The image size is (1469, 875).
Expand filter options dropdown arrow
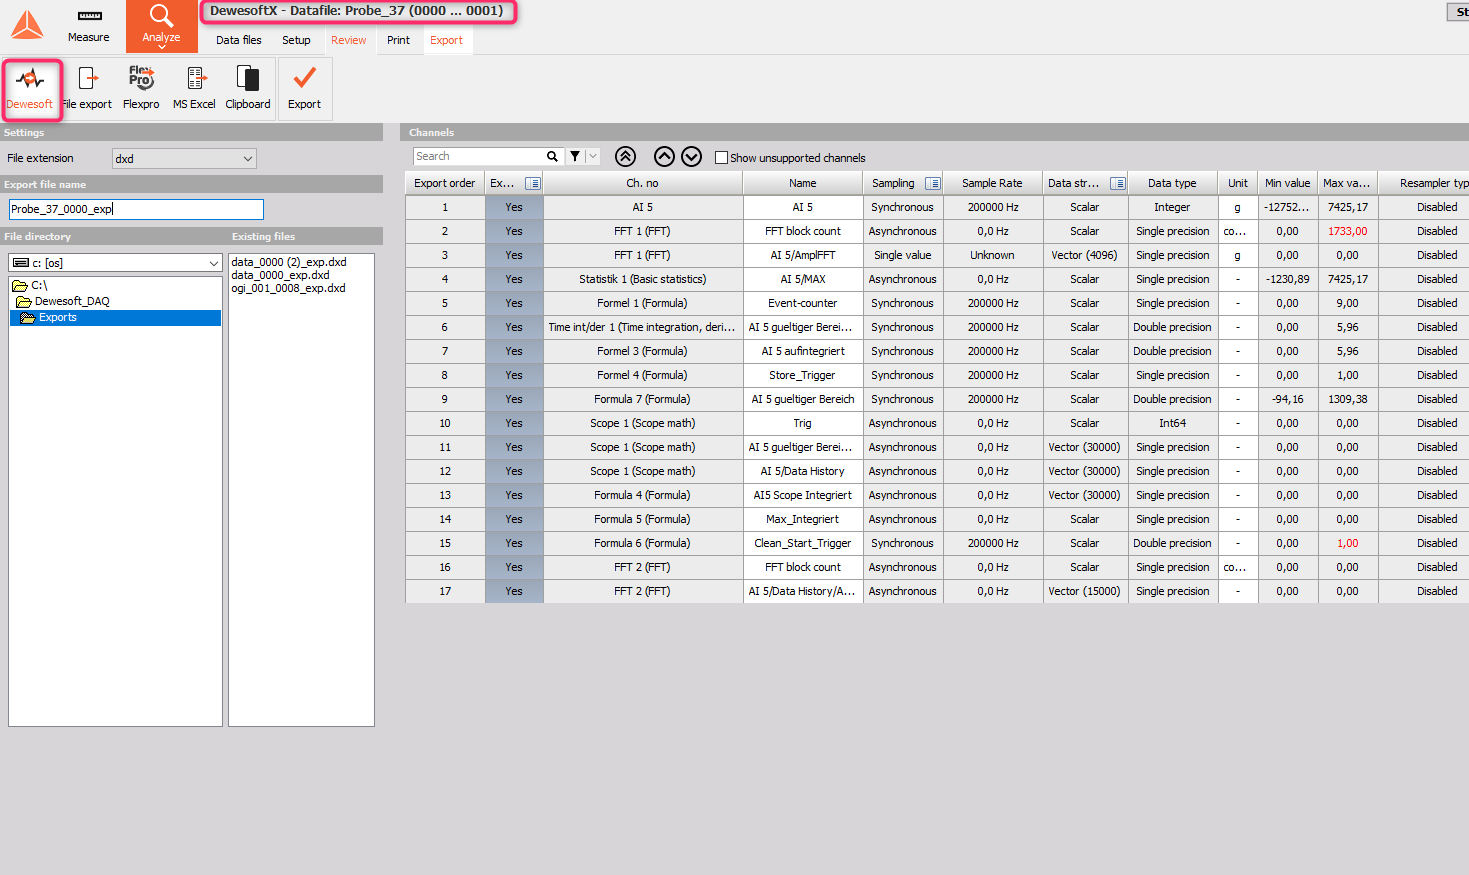593,156
